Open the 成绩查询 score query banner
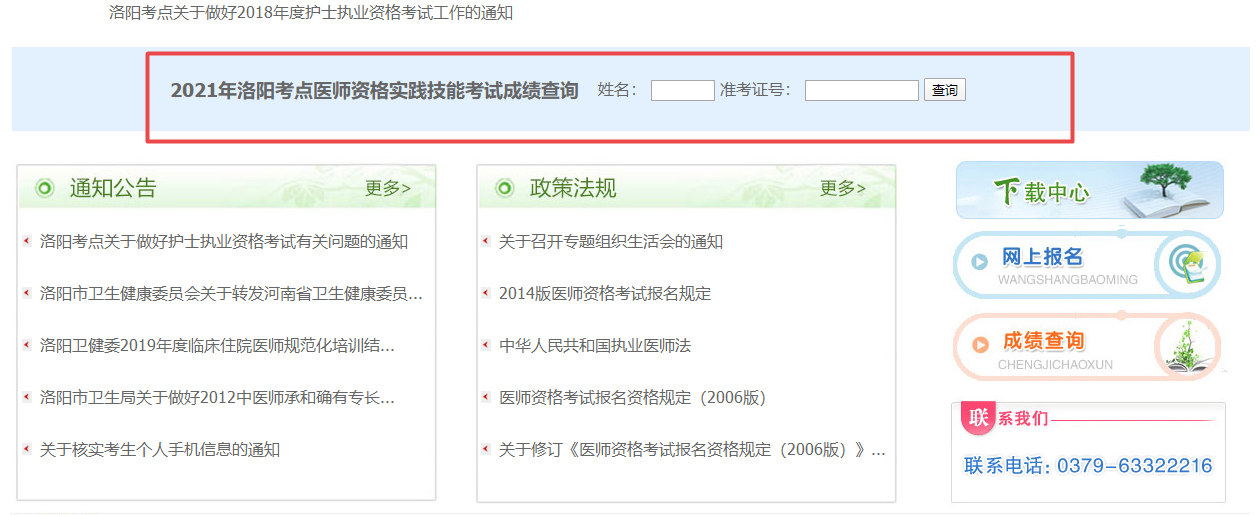1257x515 pixels. point(1087,348)
